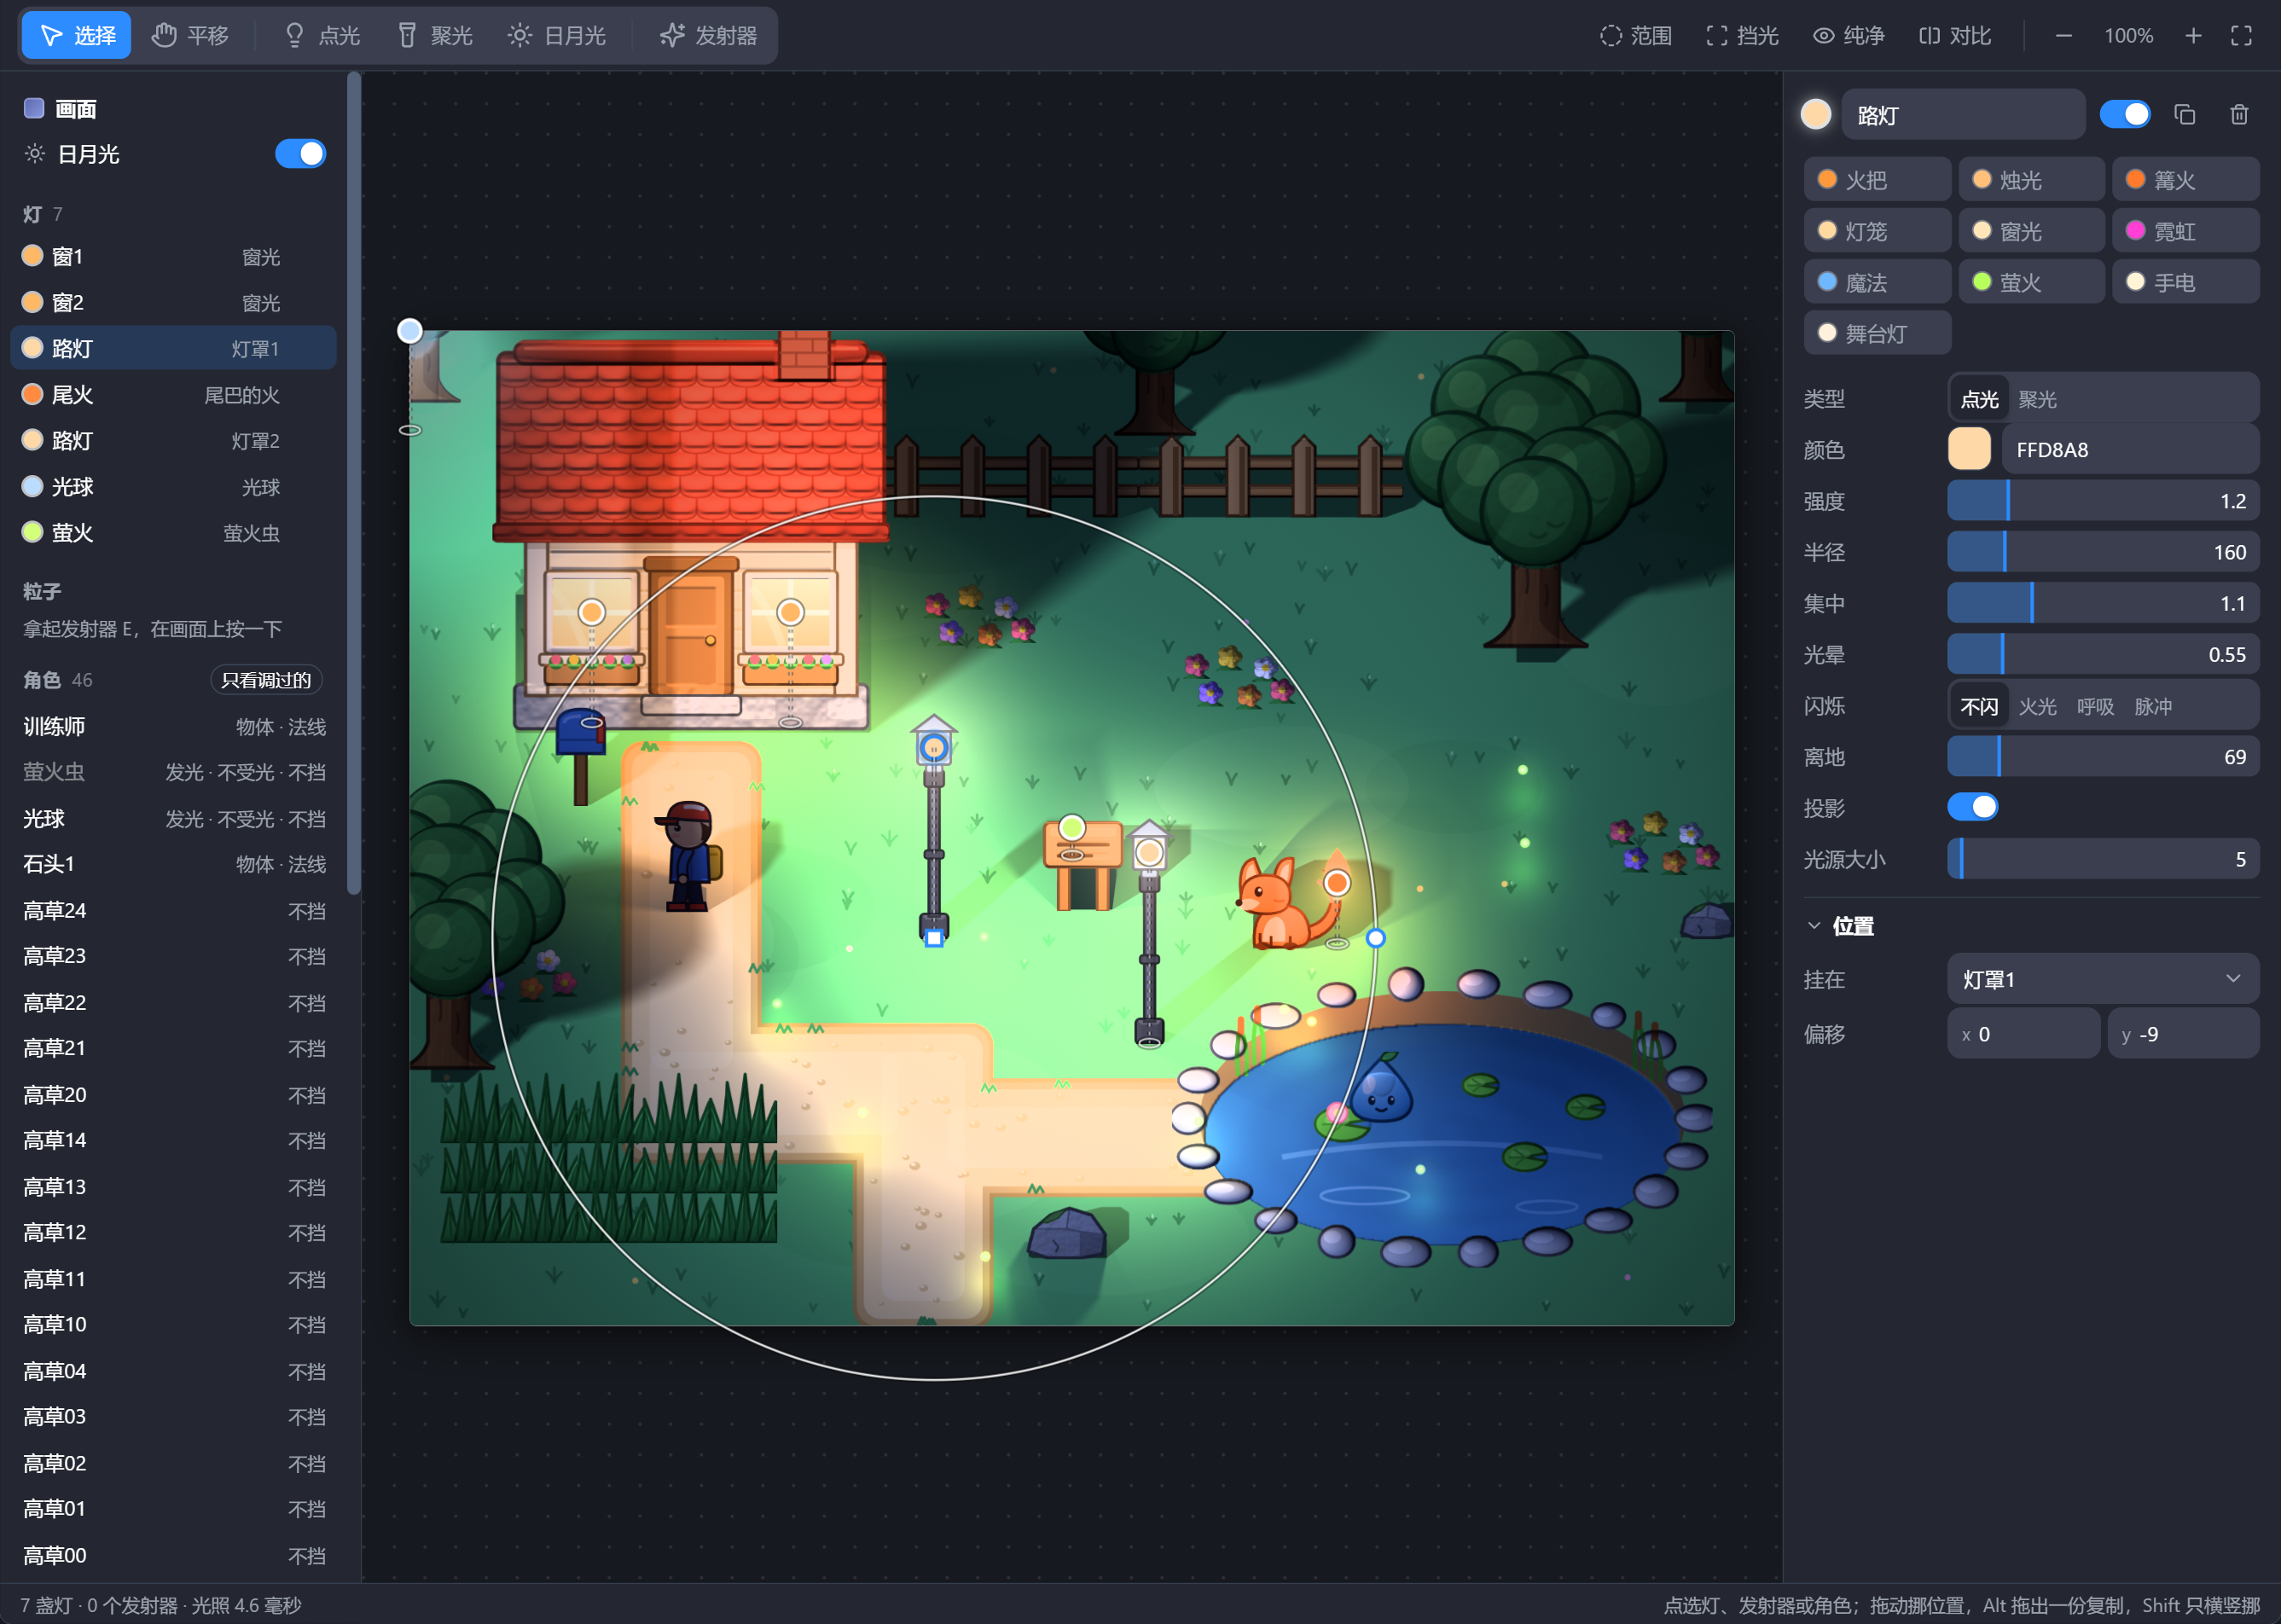The height and width of the screenshot is (1624, 2281).
Task: Delete the light with trash icon
Action: pos(2239,115)
